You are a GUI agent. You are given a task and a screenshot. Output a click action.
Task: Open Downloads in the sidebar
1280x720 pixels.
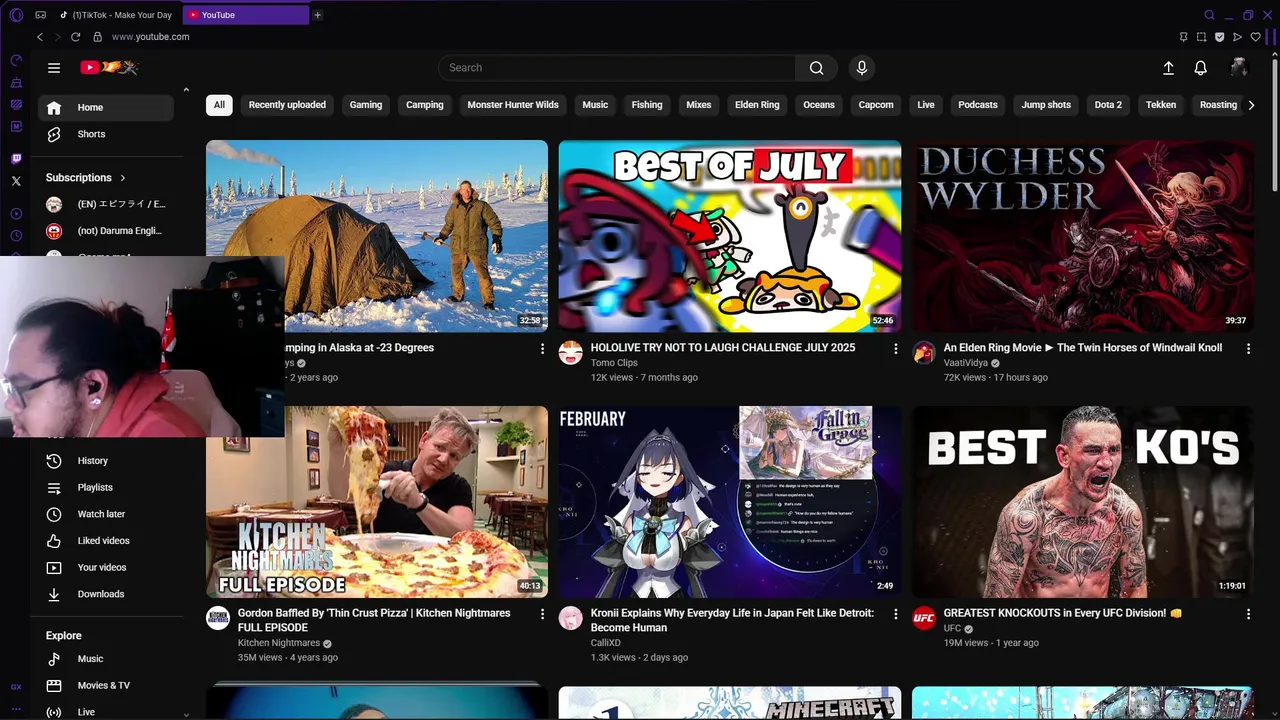click(x=106, y=594)
